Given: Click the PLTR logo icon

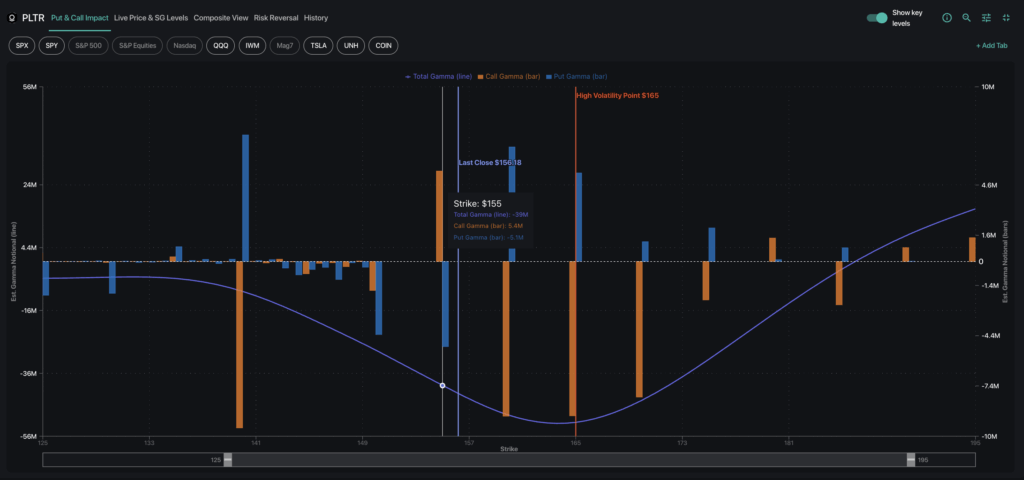Looking at the screenshot, I should (11, 18).
